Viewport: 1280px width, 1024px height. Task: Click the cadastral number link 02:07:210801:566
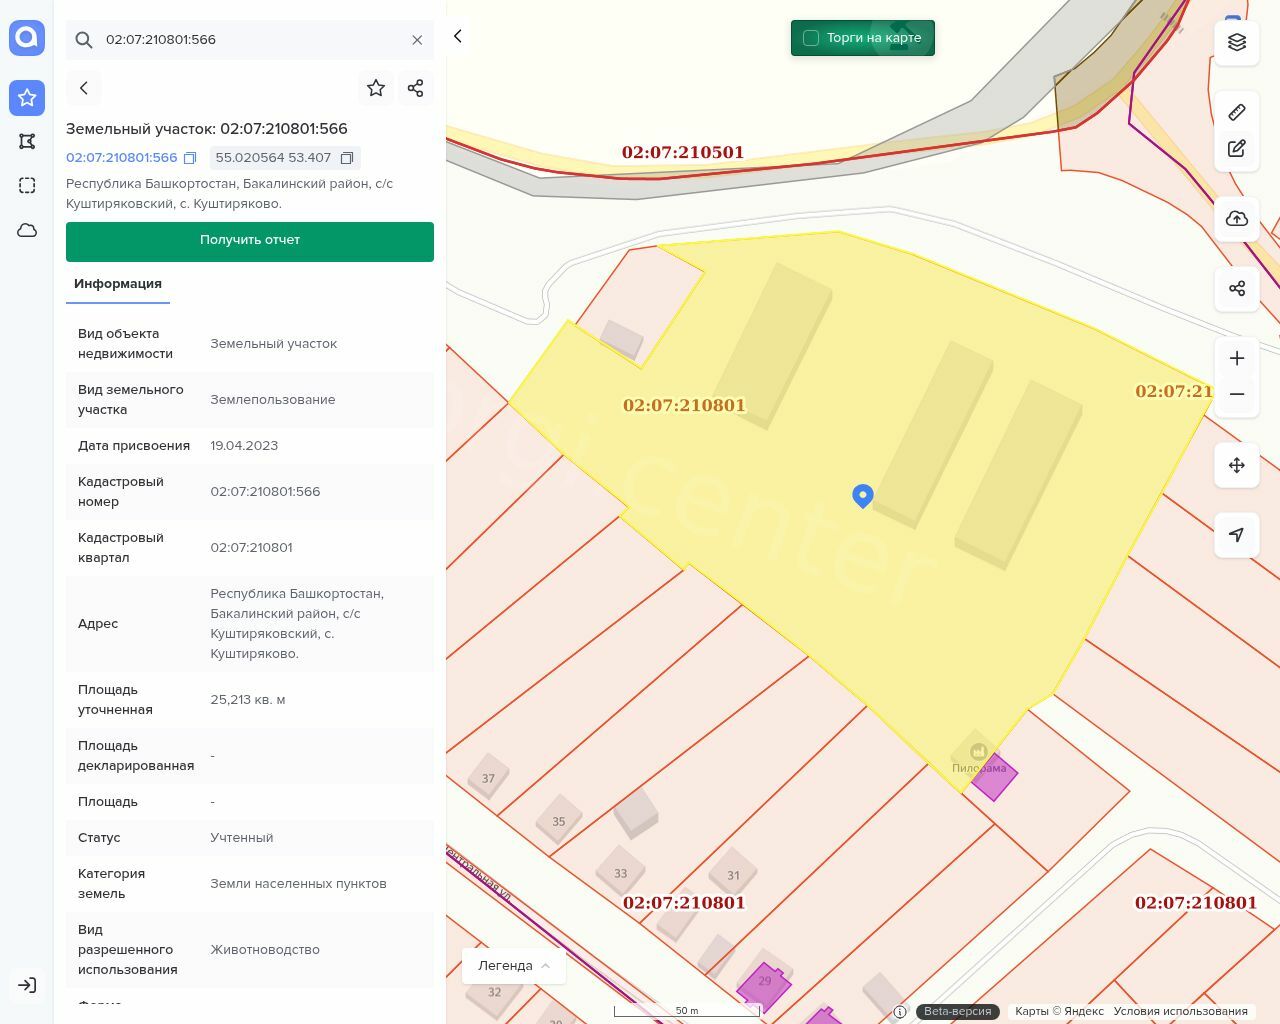click(121, 158)
